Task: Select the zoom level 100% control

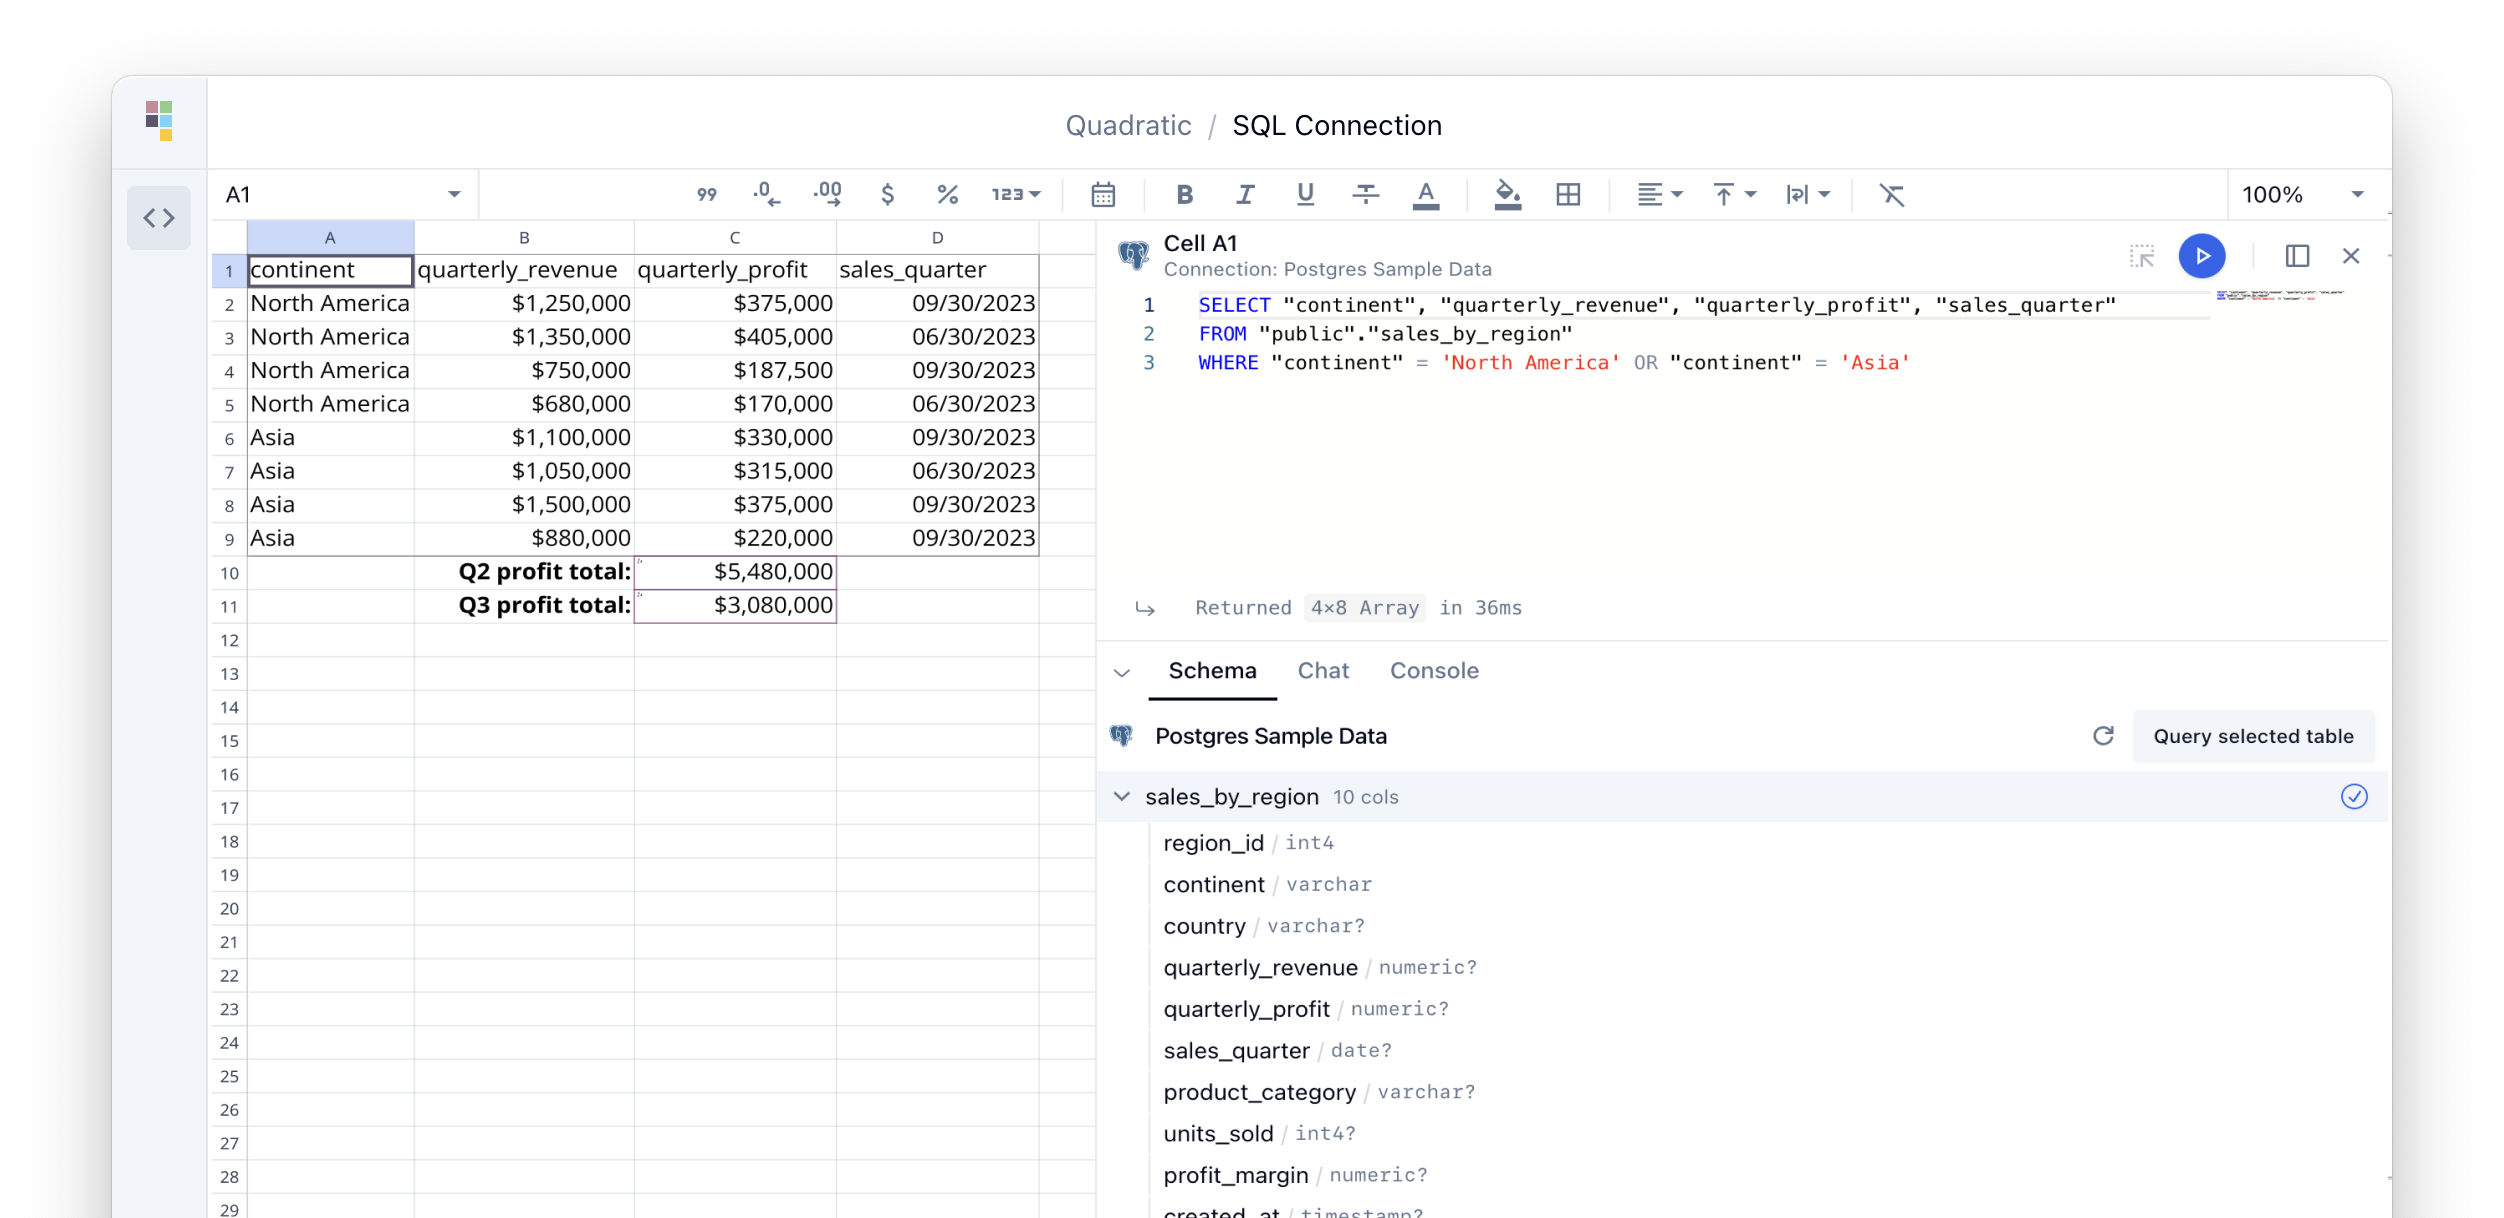Action: [2301, 195]
